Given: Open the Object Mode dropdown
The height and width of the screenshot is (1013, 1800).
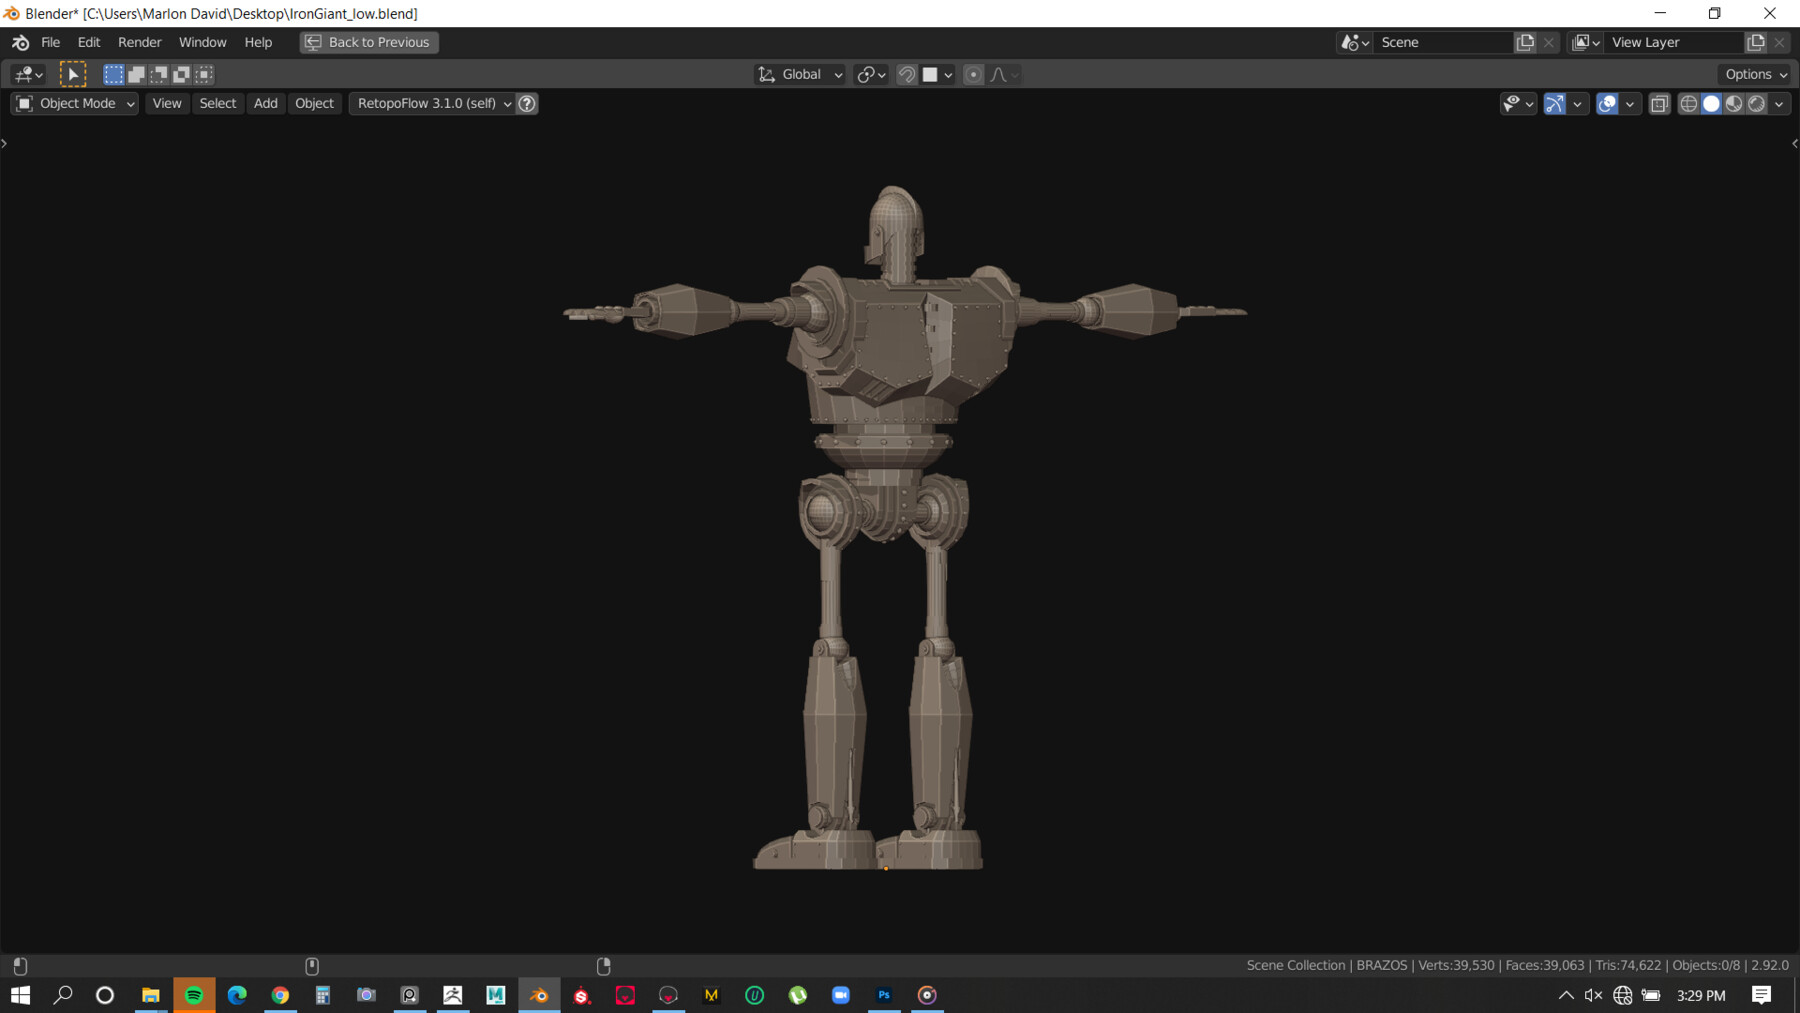Looking at the screenshot, I should (75, 104).
